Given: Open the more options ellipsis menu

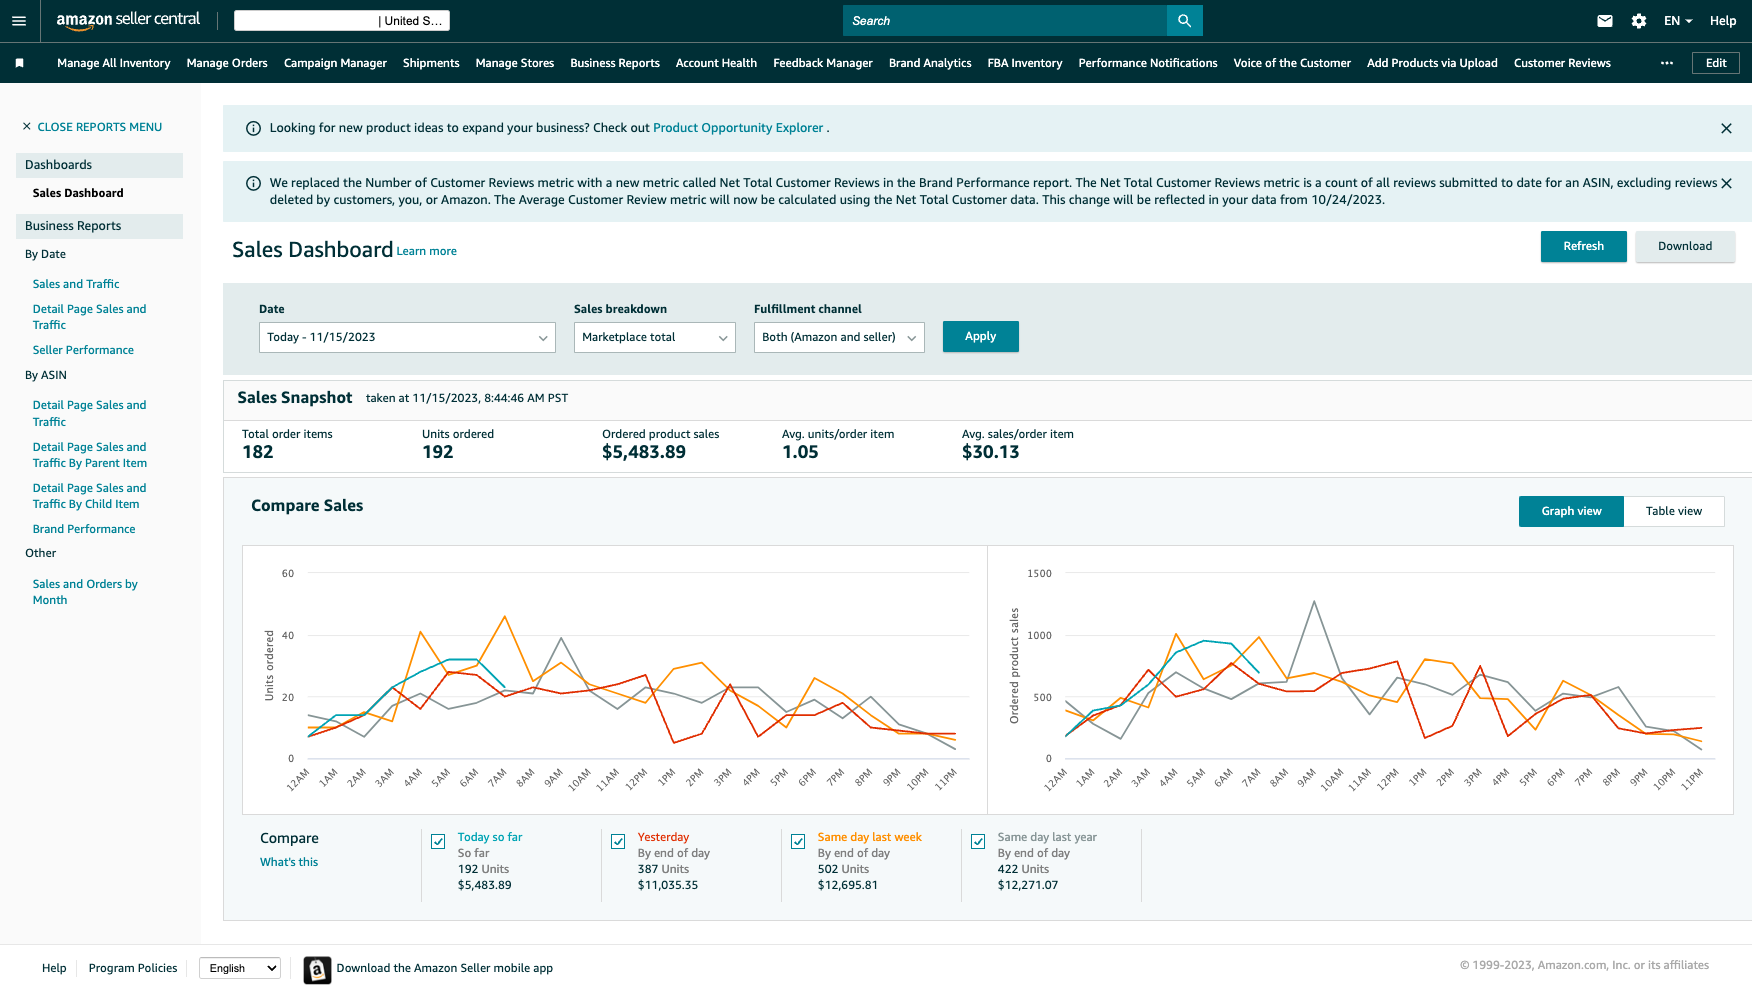Looking at the screenshot, I should [x=1667, y=63].
